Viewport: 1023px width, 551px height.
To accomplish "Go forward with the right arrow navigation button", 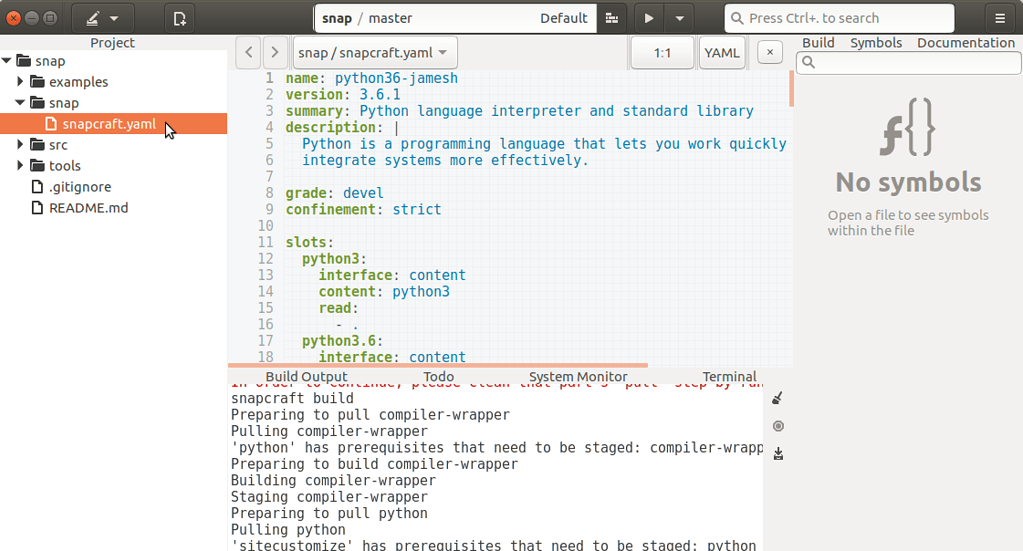I will coord(275,53).
